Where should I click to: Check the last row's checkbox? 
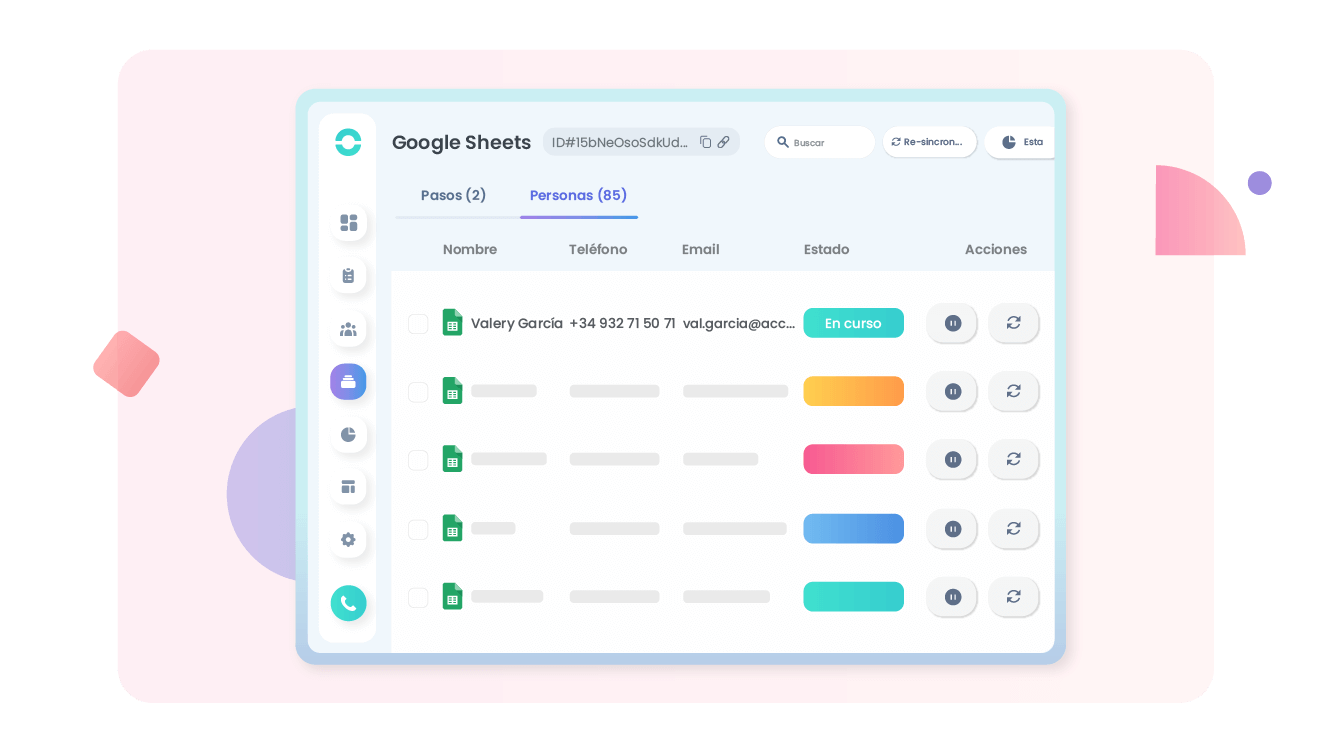pyautogui.click(x=418, y=598)
